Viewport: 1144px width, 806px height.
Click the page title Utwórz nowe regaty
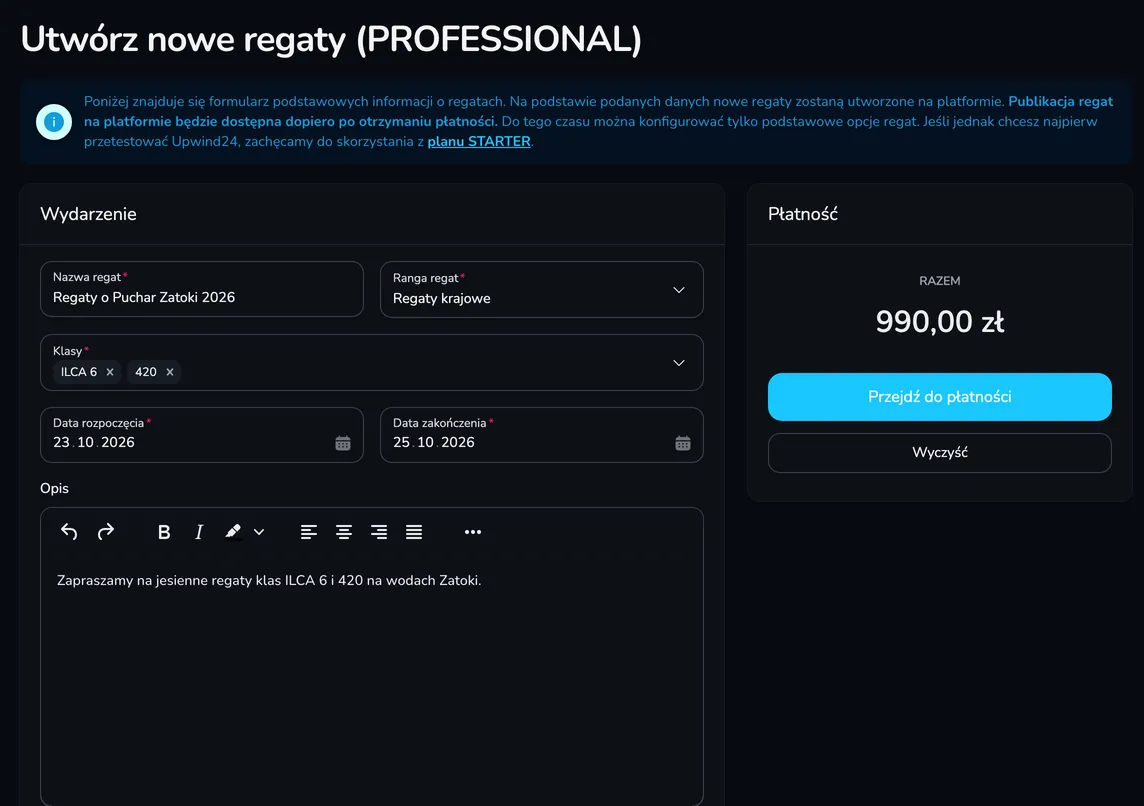click(331, 39)
